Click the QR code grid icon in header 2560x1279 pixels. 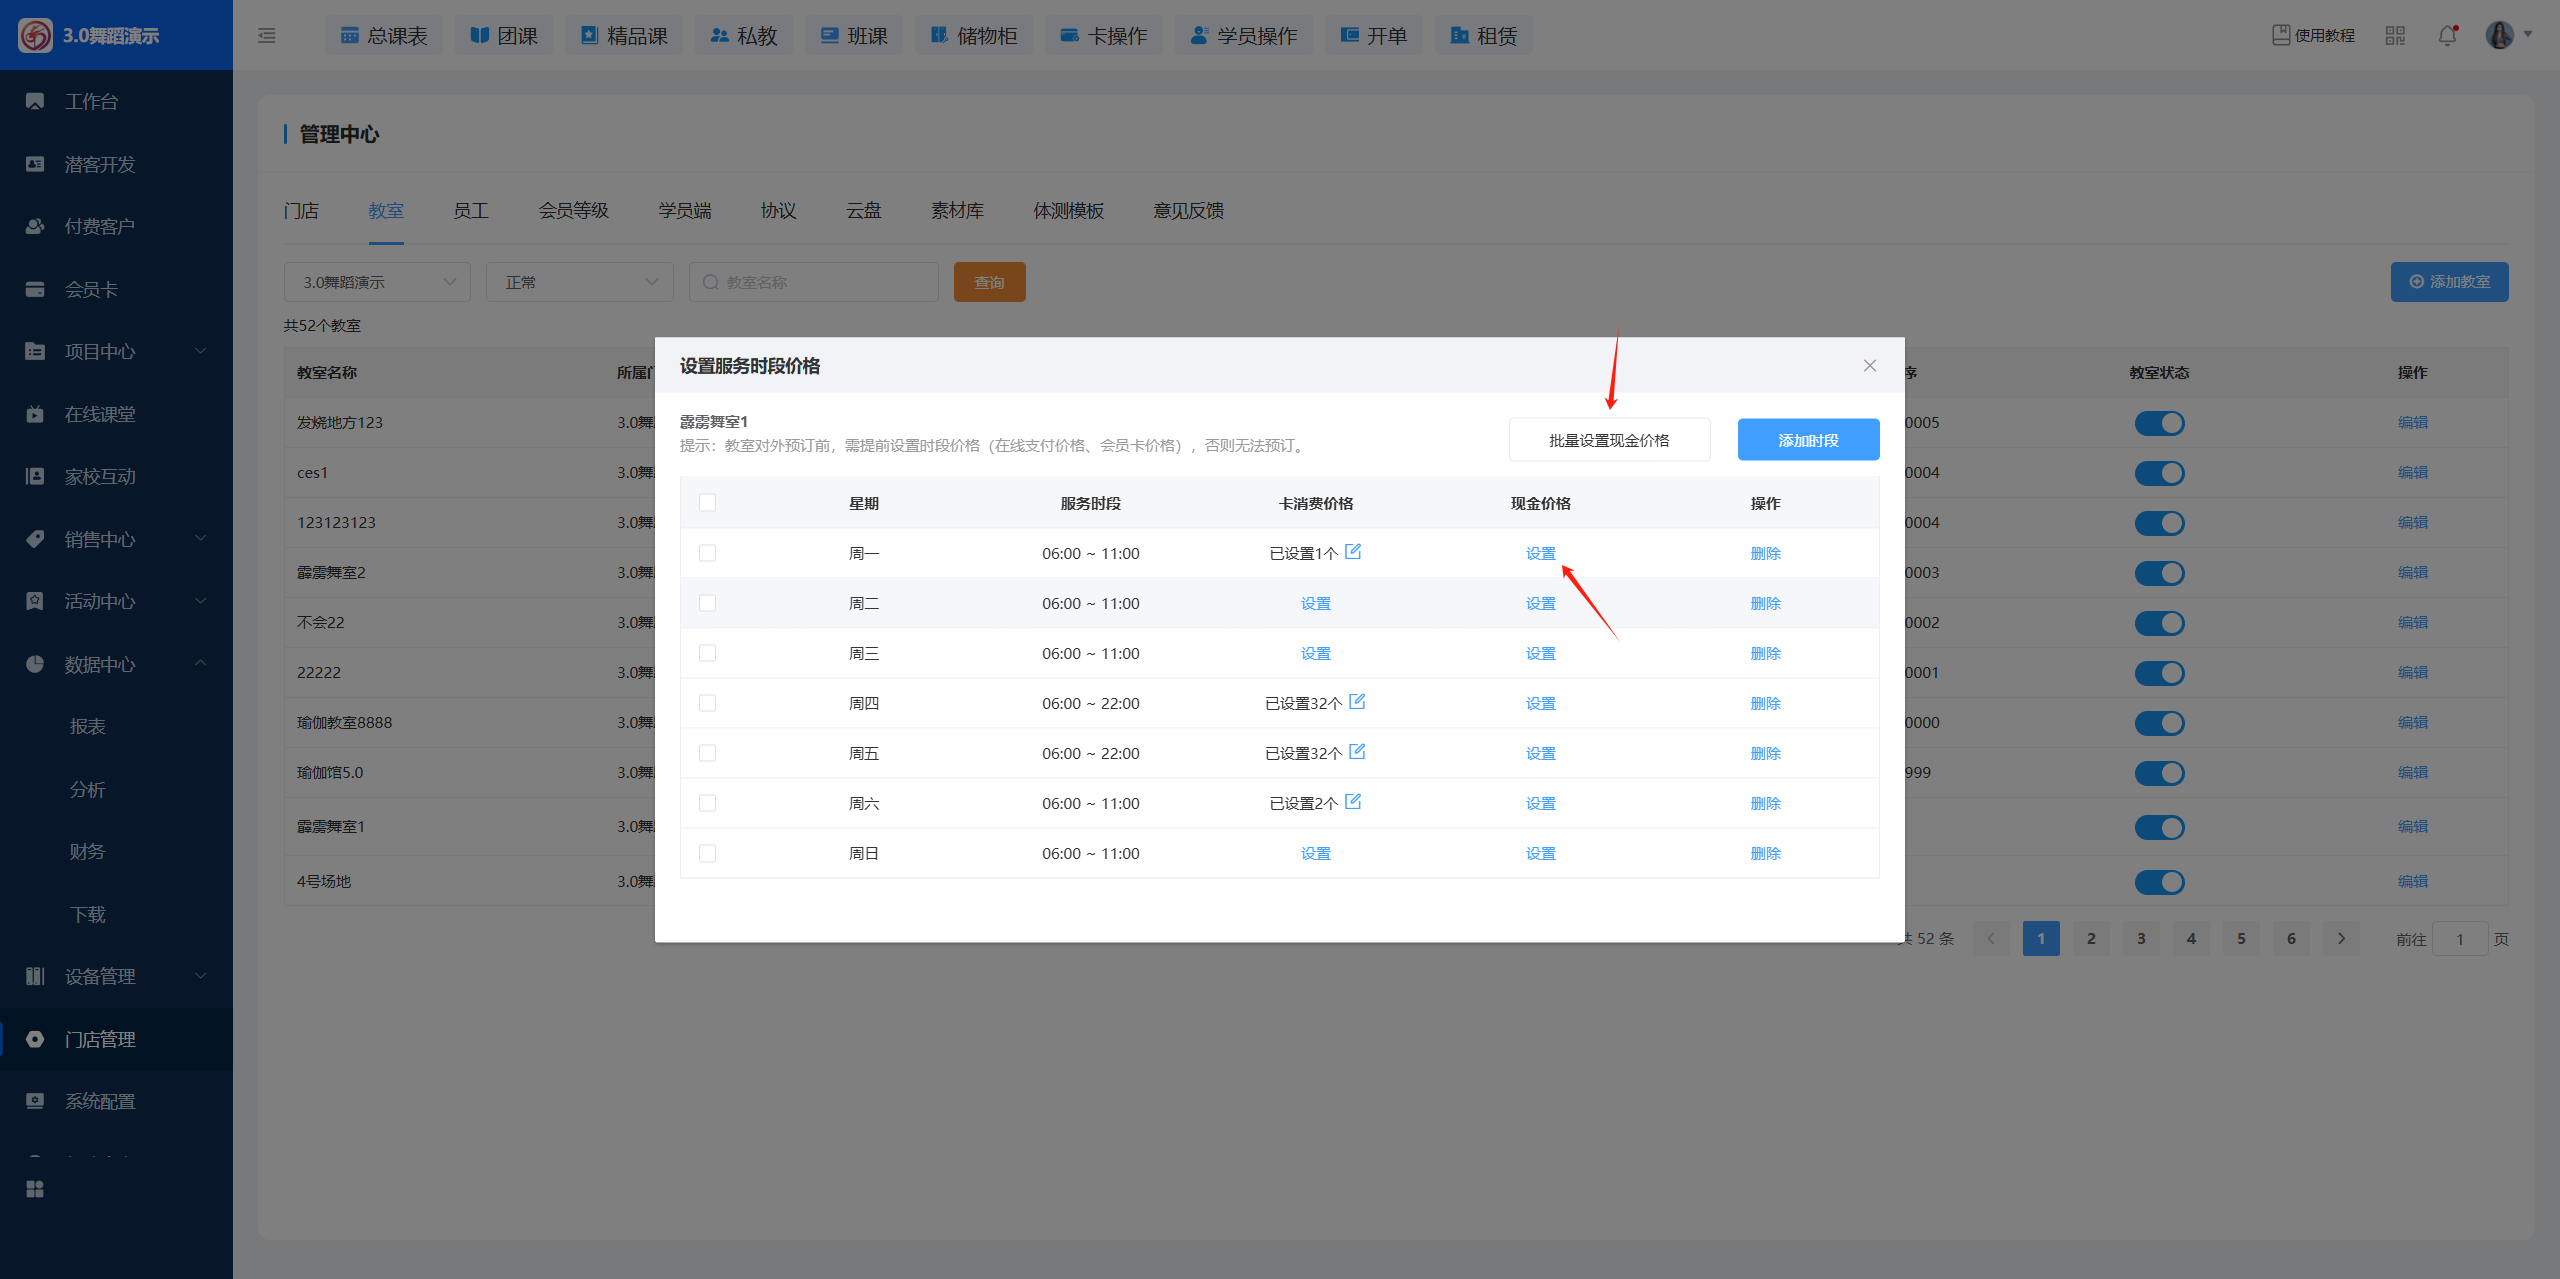click(x=2395, y=35)
